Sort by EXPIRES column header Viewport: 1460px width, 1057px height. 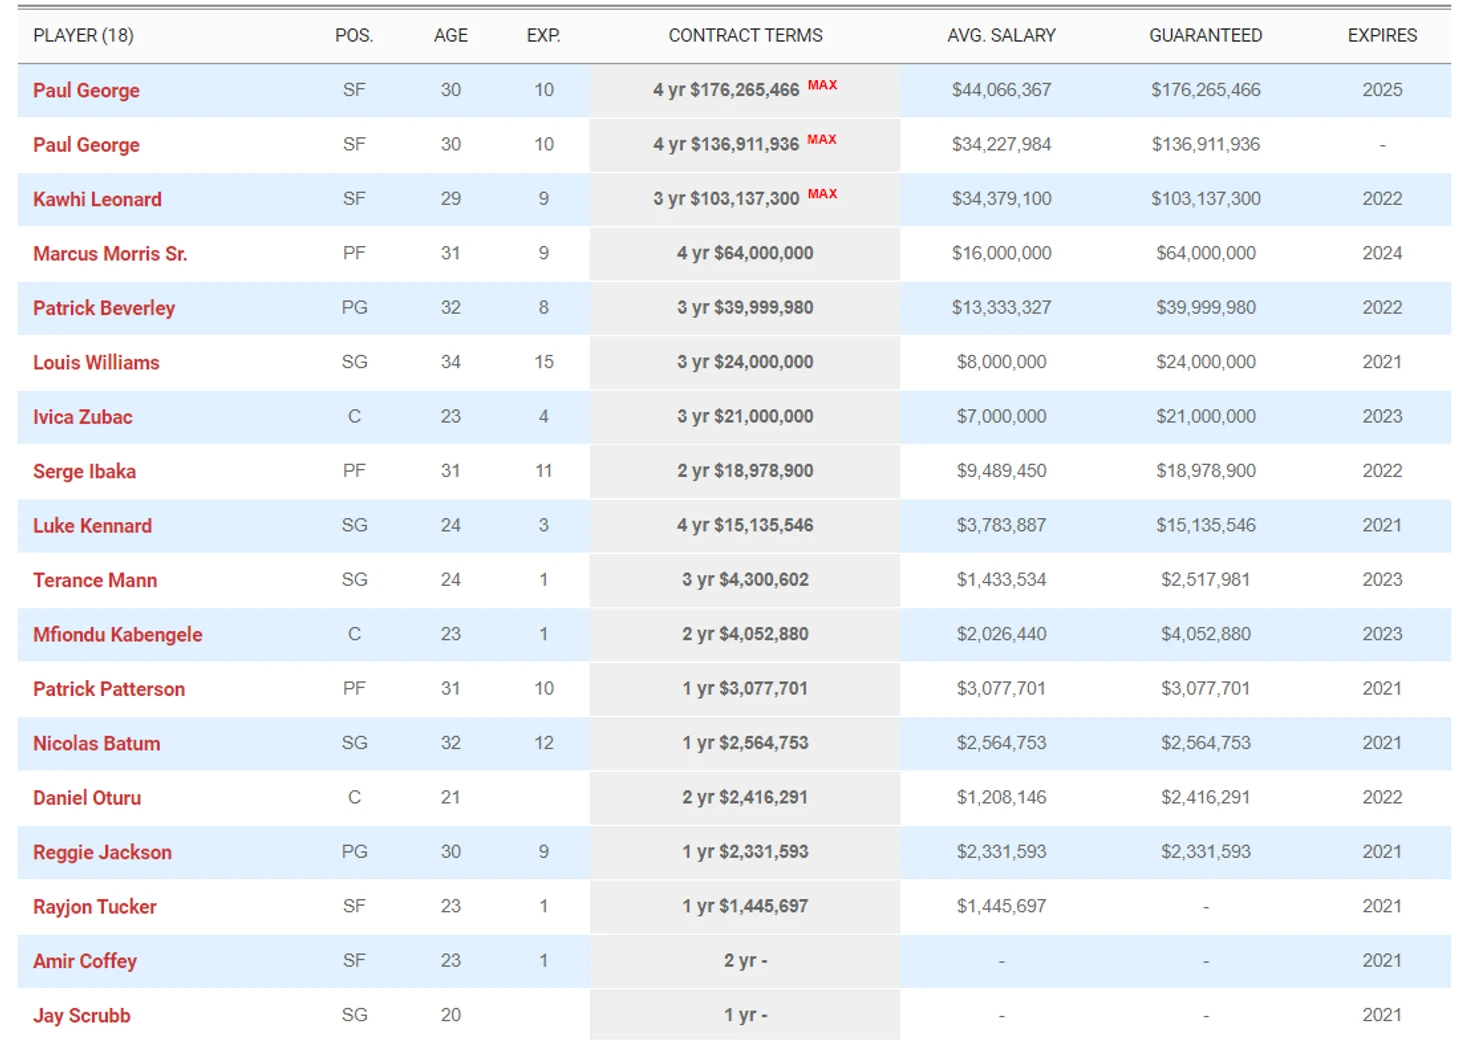pos(1382,36)
